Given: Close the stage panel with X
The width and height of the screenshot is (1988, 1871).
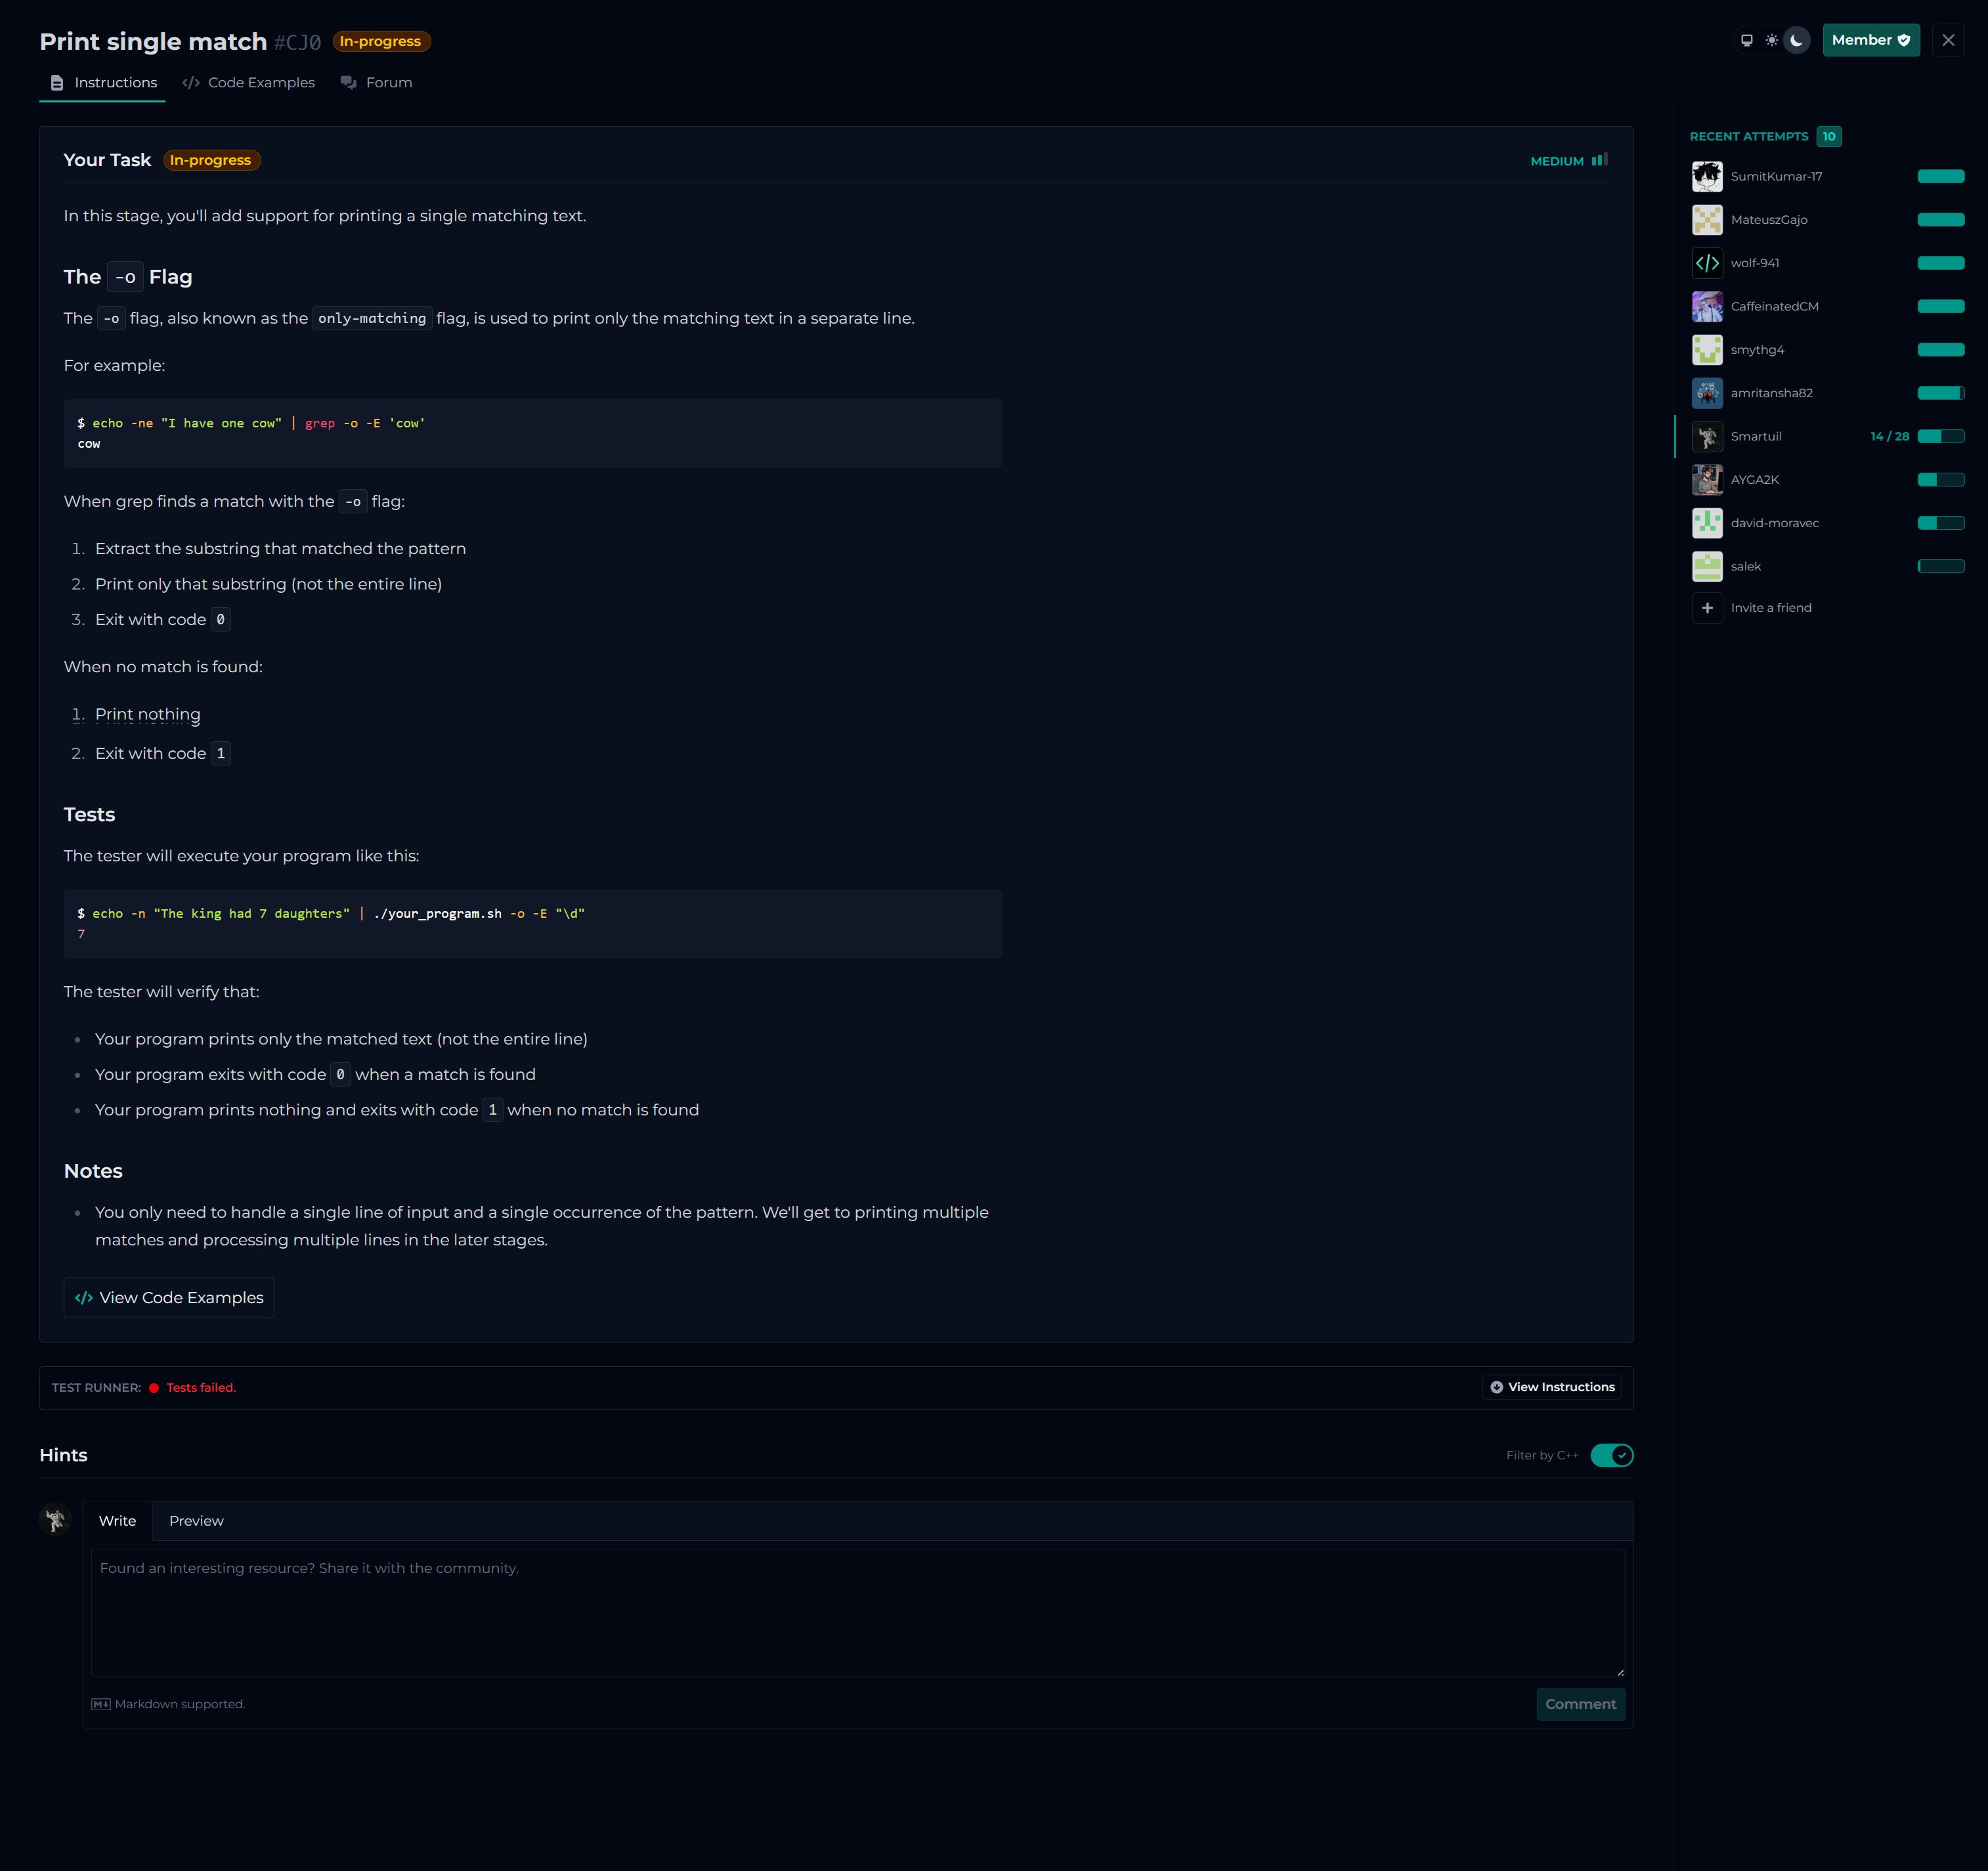Looking at the screenshot, I should [1947, 41].
